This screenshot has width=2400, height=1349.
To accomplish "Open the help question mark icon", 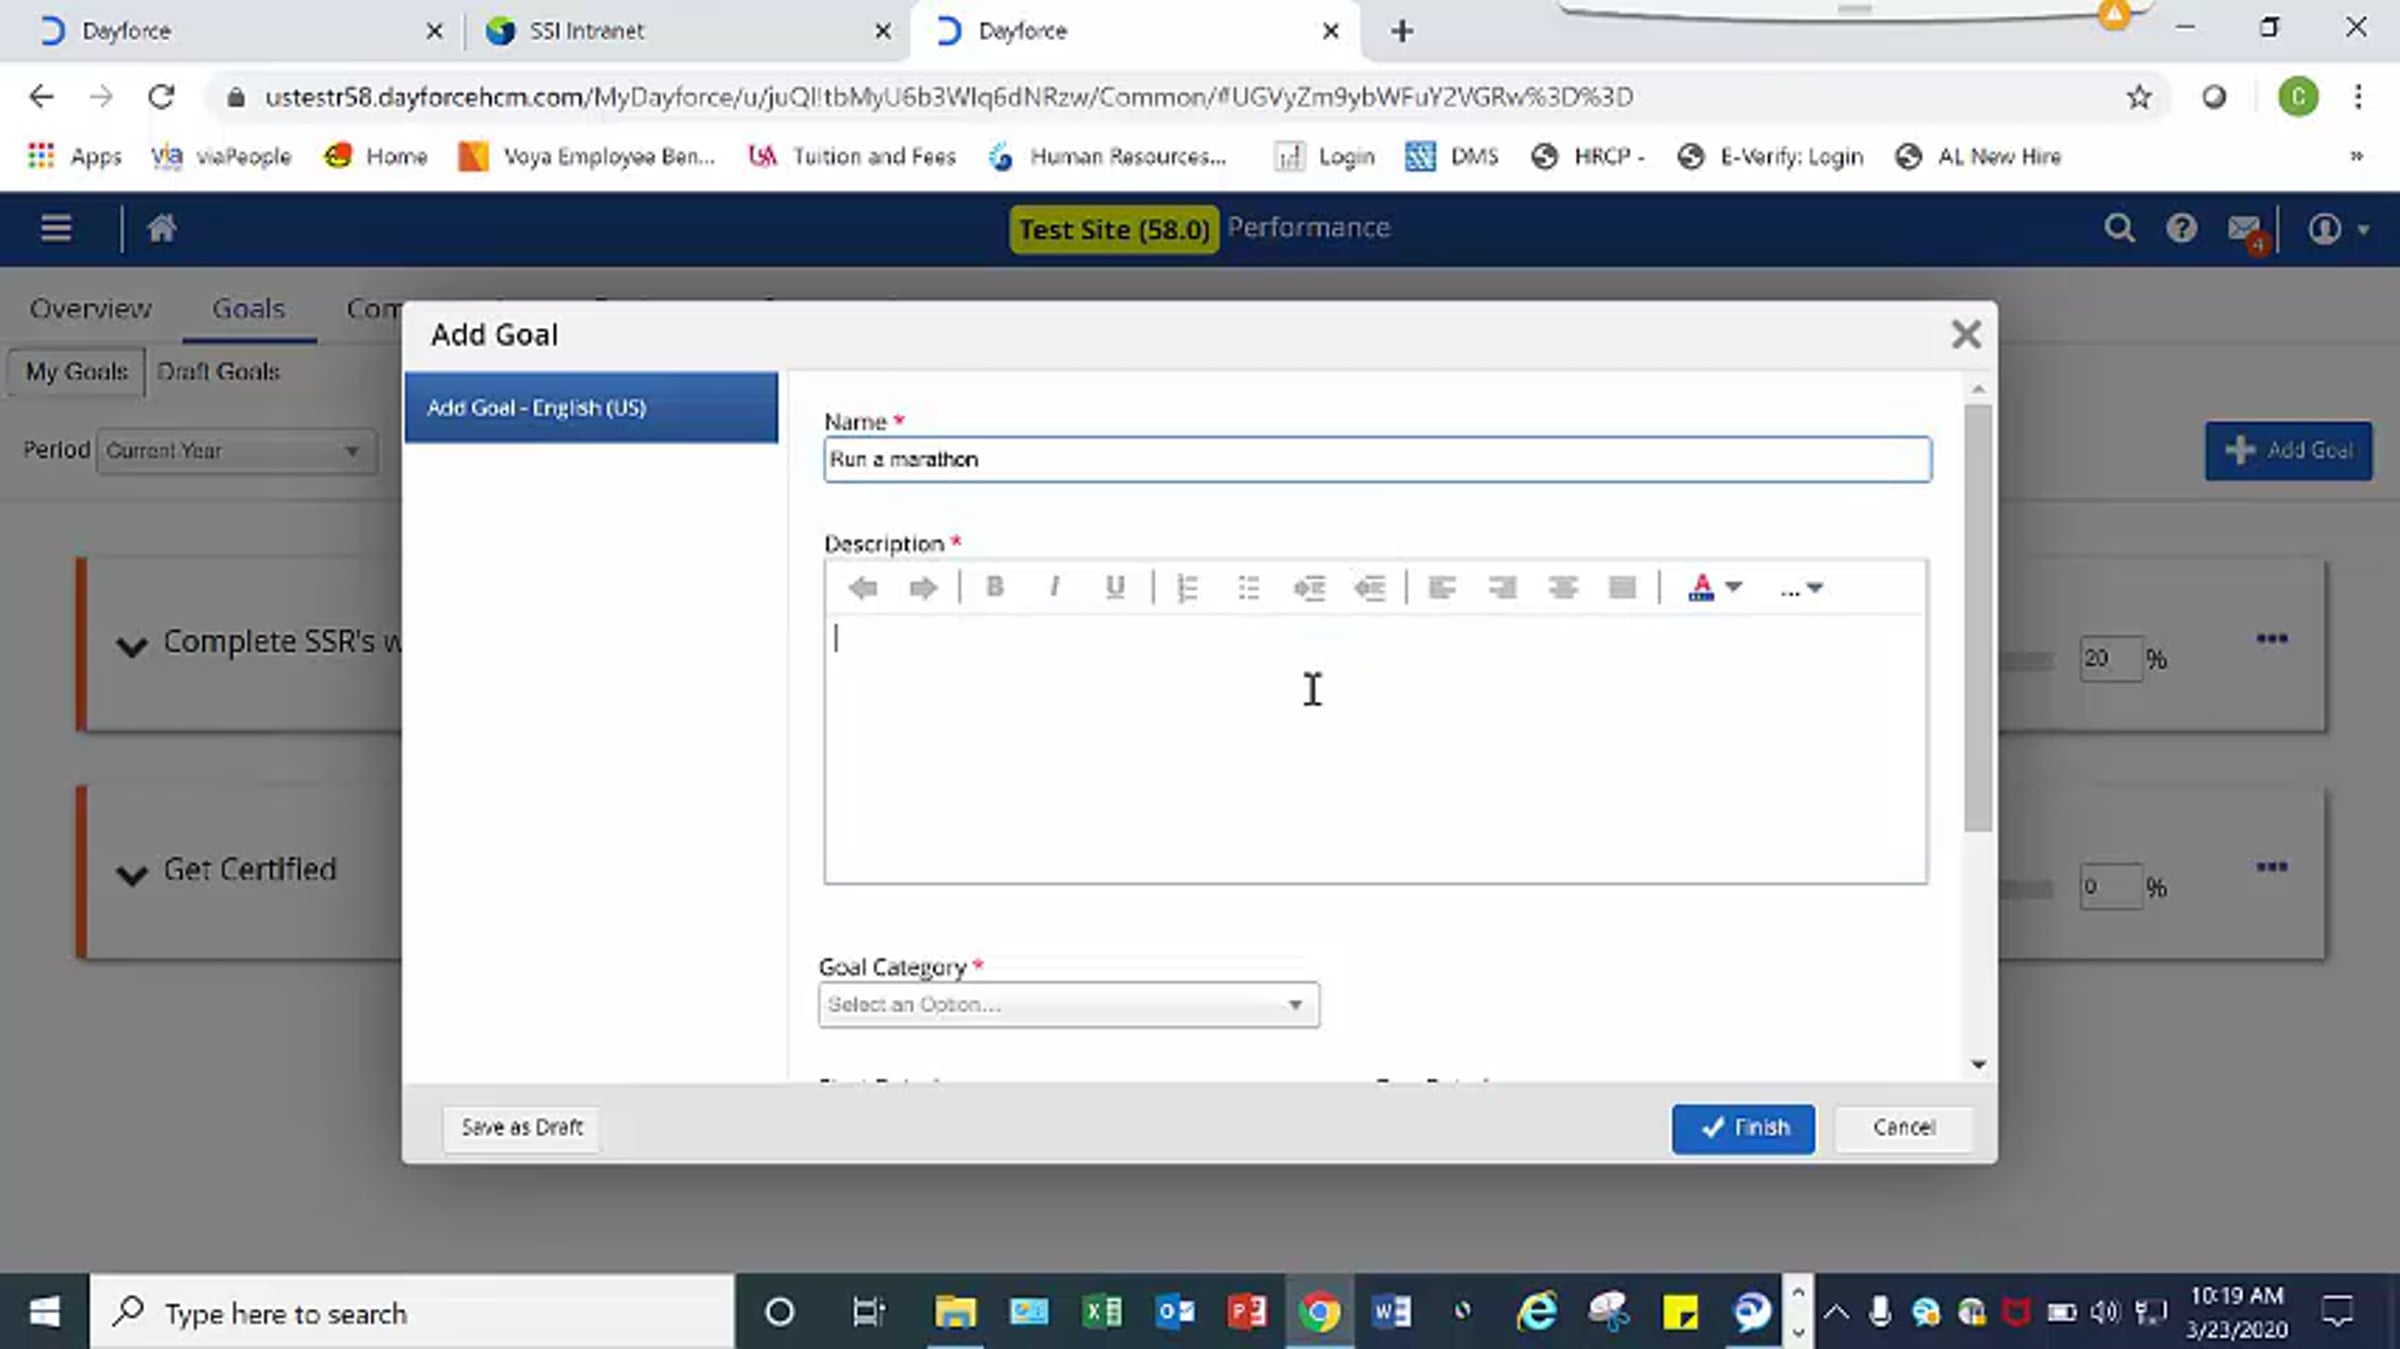I will pos(2181,229).
